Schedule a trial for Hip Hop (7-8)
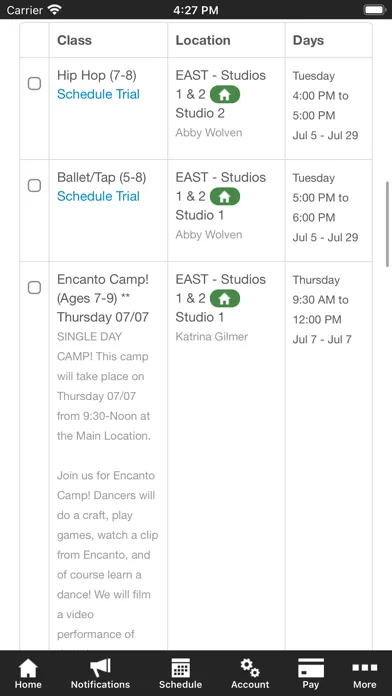 coord(98,94)
